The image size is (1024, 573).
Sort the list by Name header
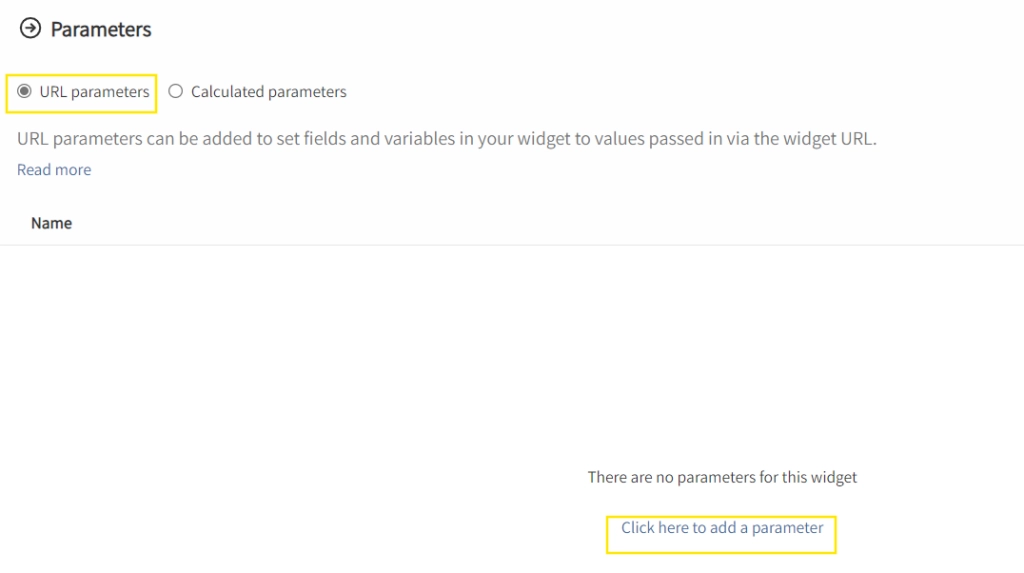pyautogui.click(x=52, y=223)
